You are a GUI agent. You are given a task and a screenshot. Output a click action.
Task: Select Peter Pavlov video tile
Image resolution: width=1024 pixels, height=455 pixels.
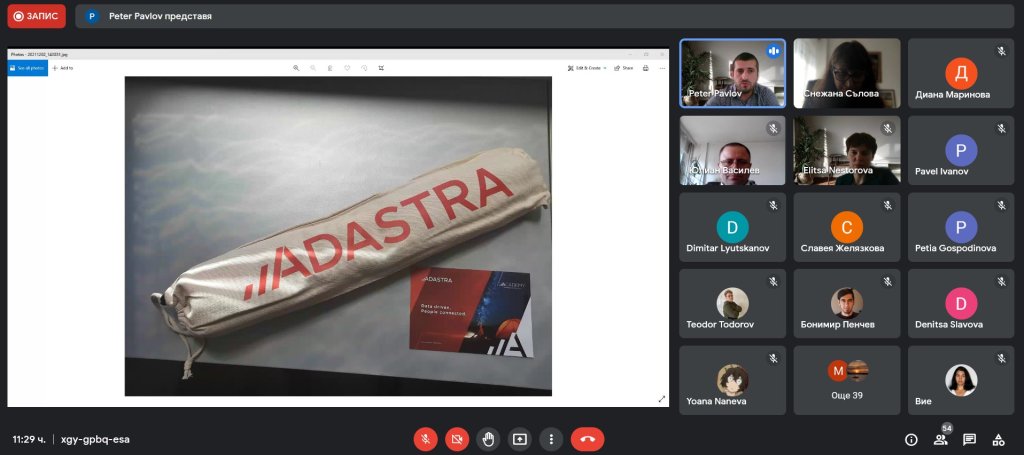point(732,73)
